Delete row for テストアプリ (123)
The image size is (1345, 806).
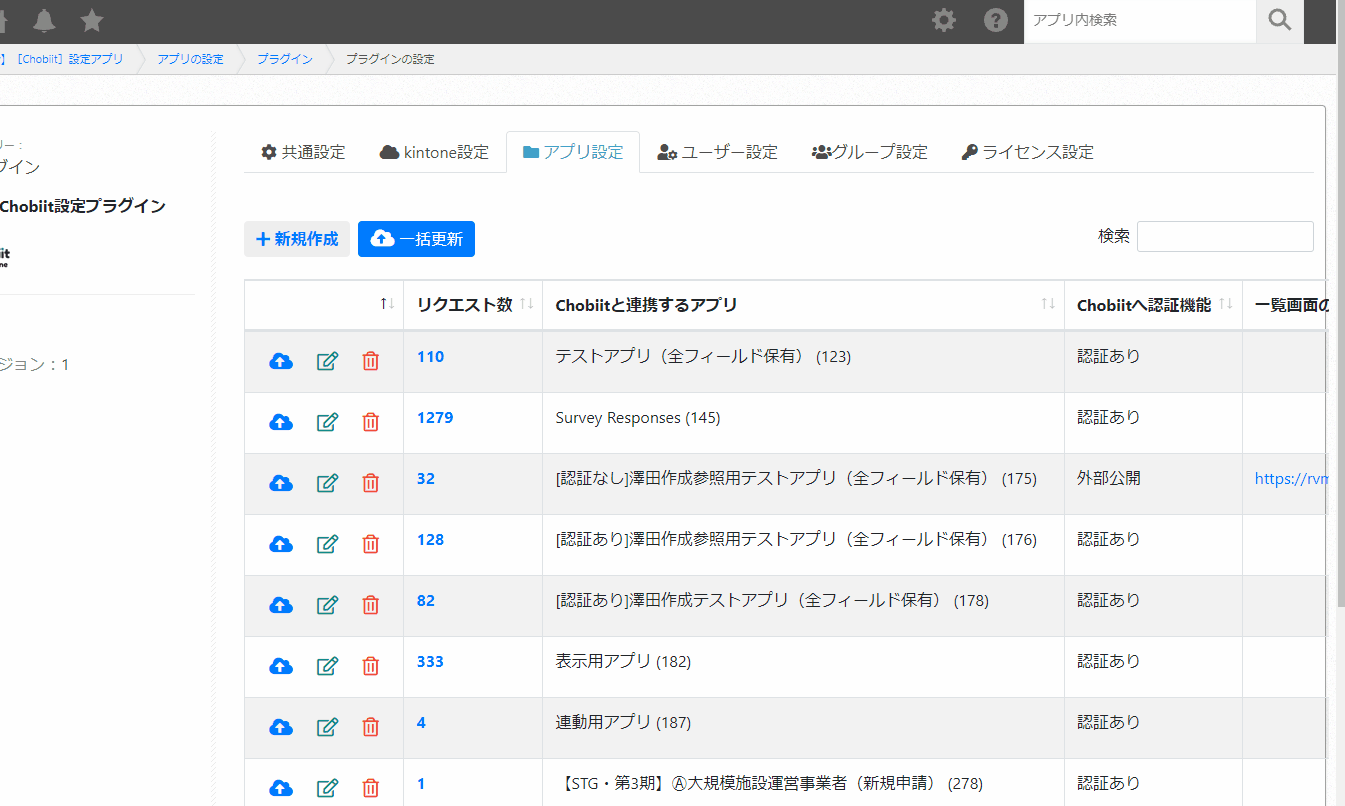(x=370, y=361)
